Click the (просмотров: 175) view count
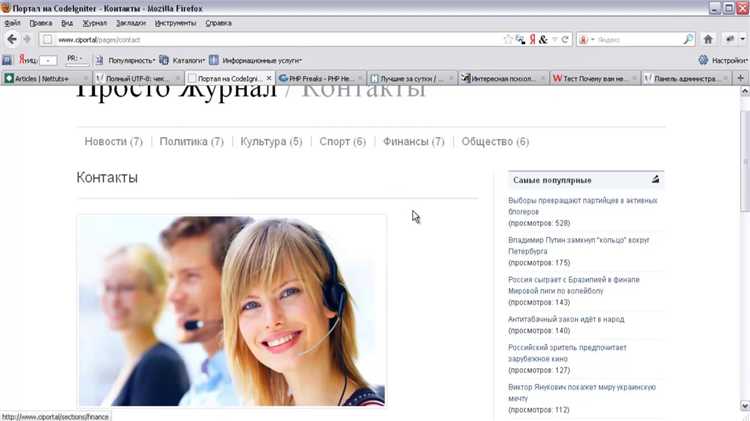This screenshot has width=750, height=421. (x=539, y=263)
